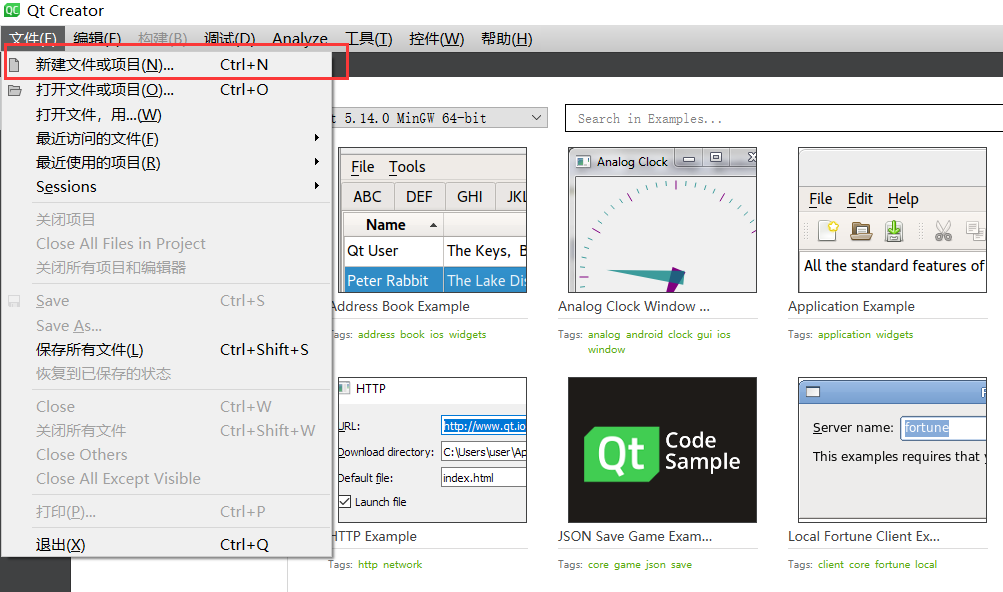The height and width of the screenshot is (592, 1003).
Task: Switch to the DEF tab in Address Book Example
Action: (419, 196)
